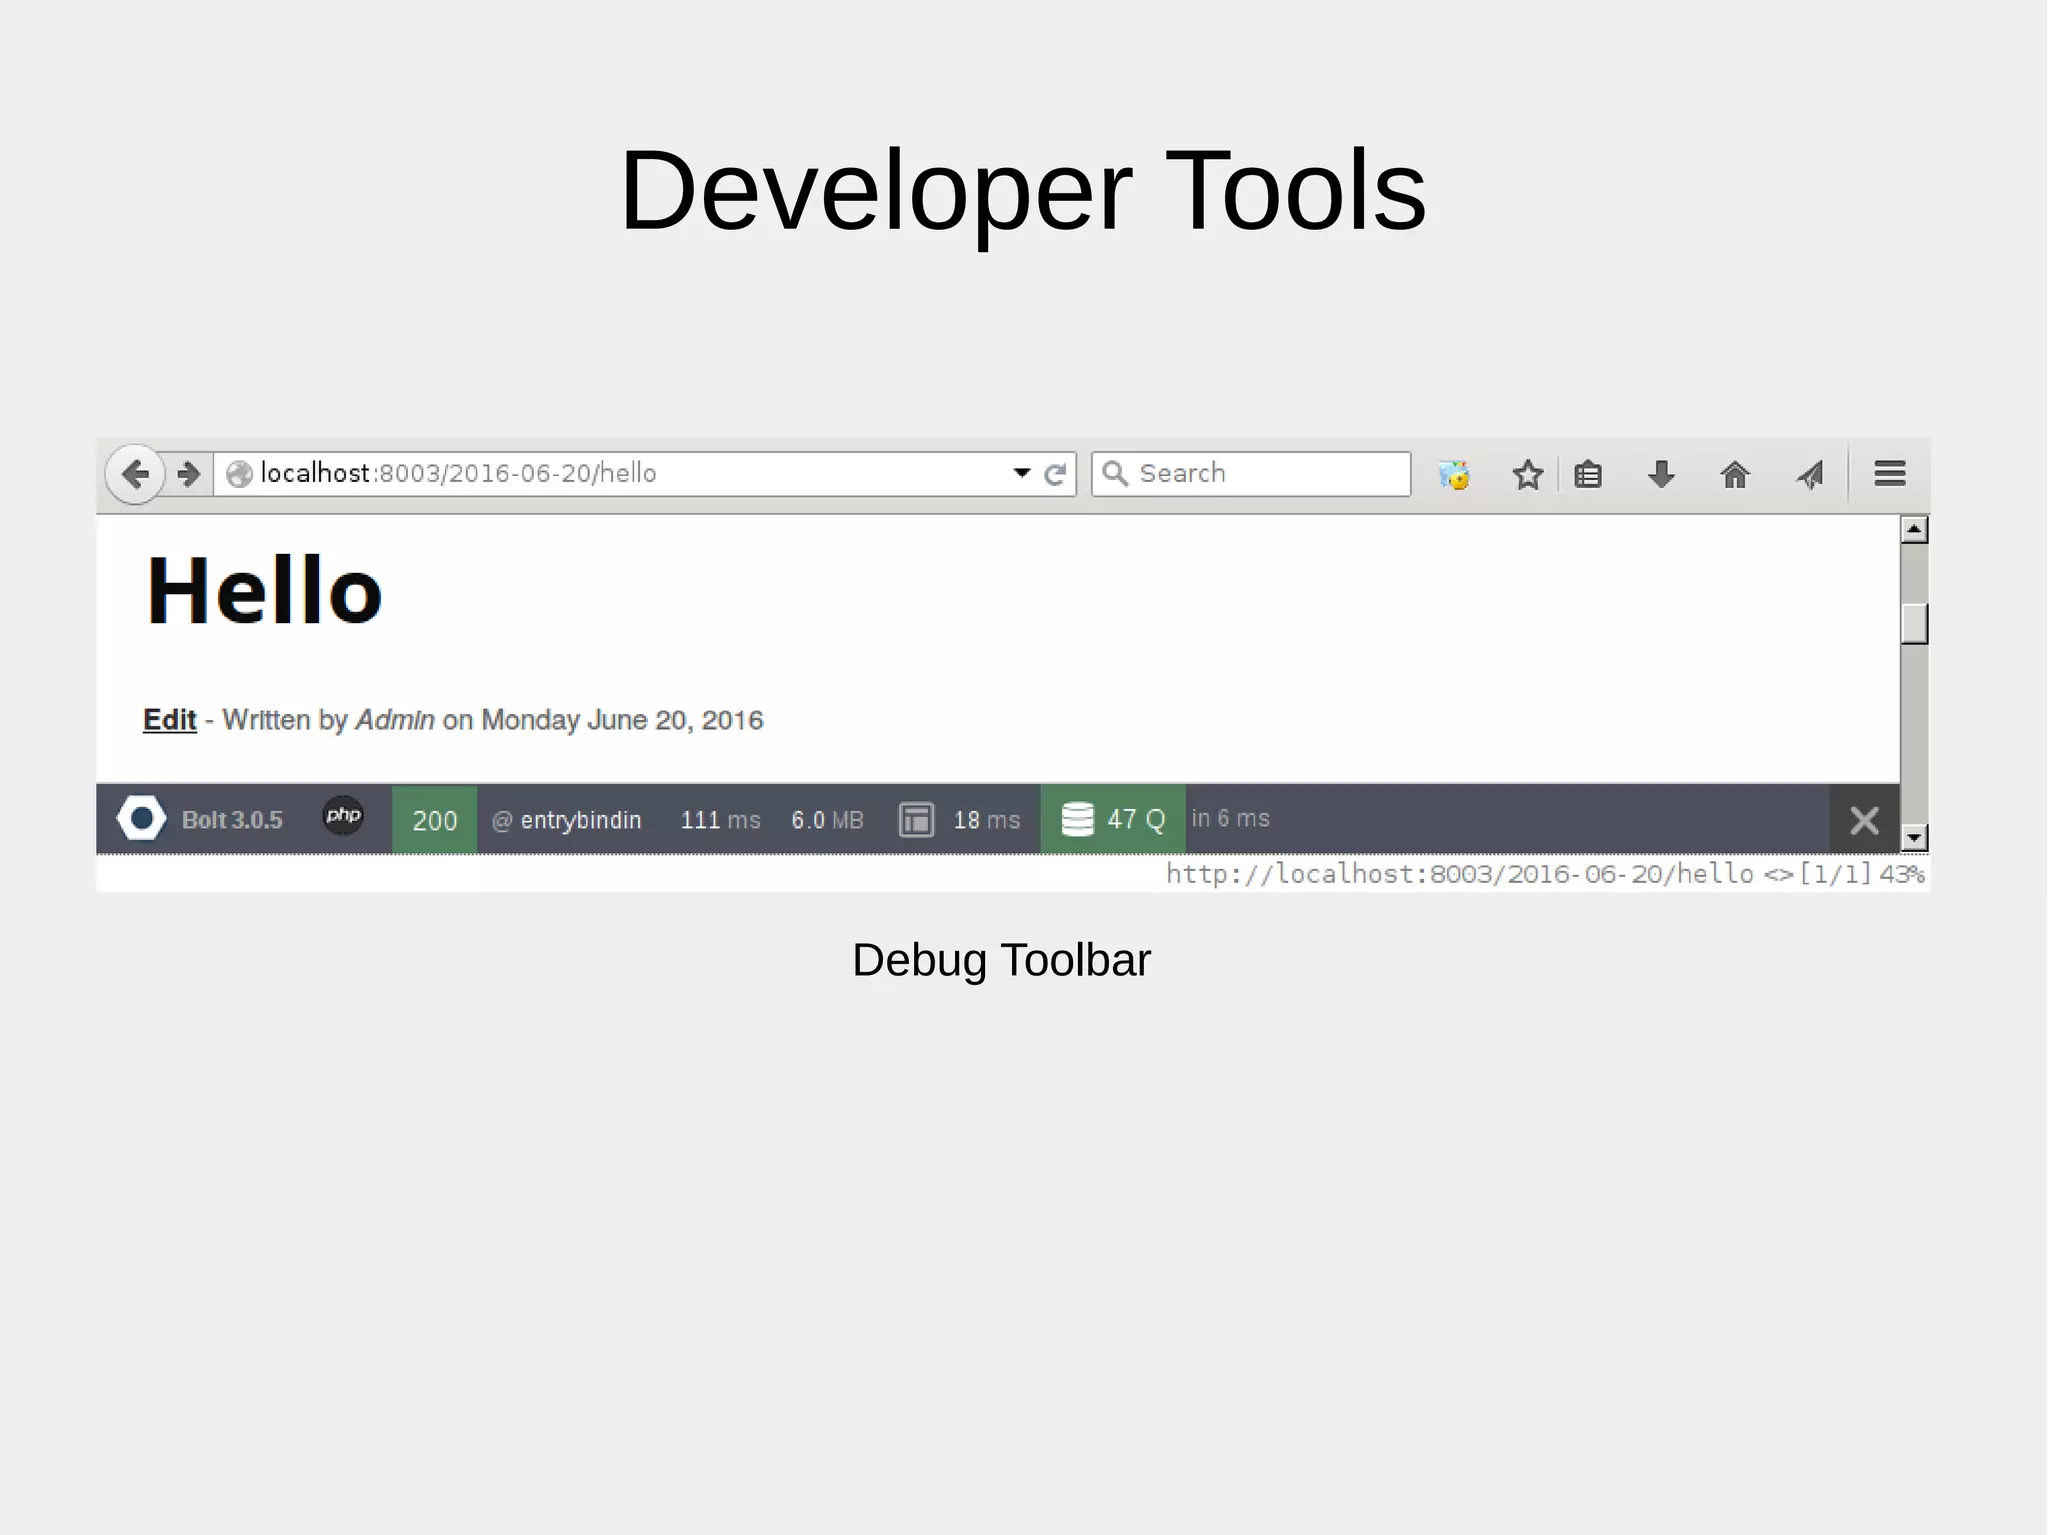Show bookmarks list icon

(1588, 474)
